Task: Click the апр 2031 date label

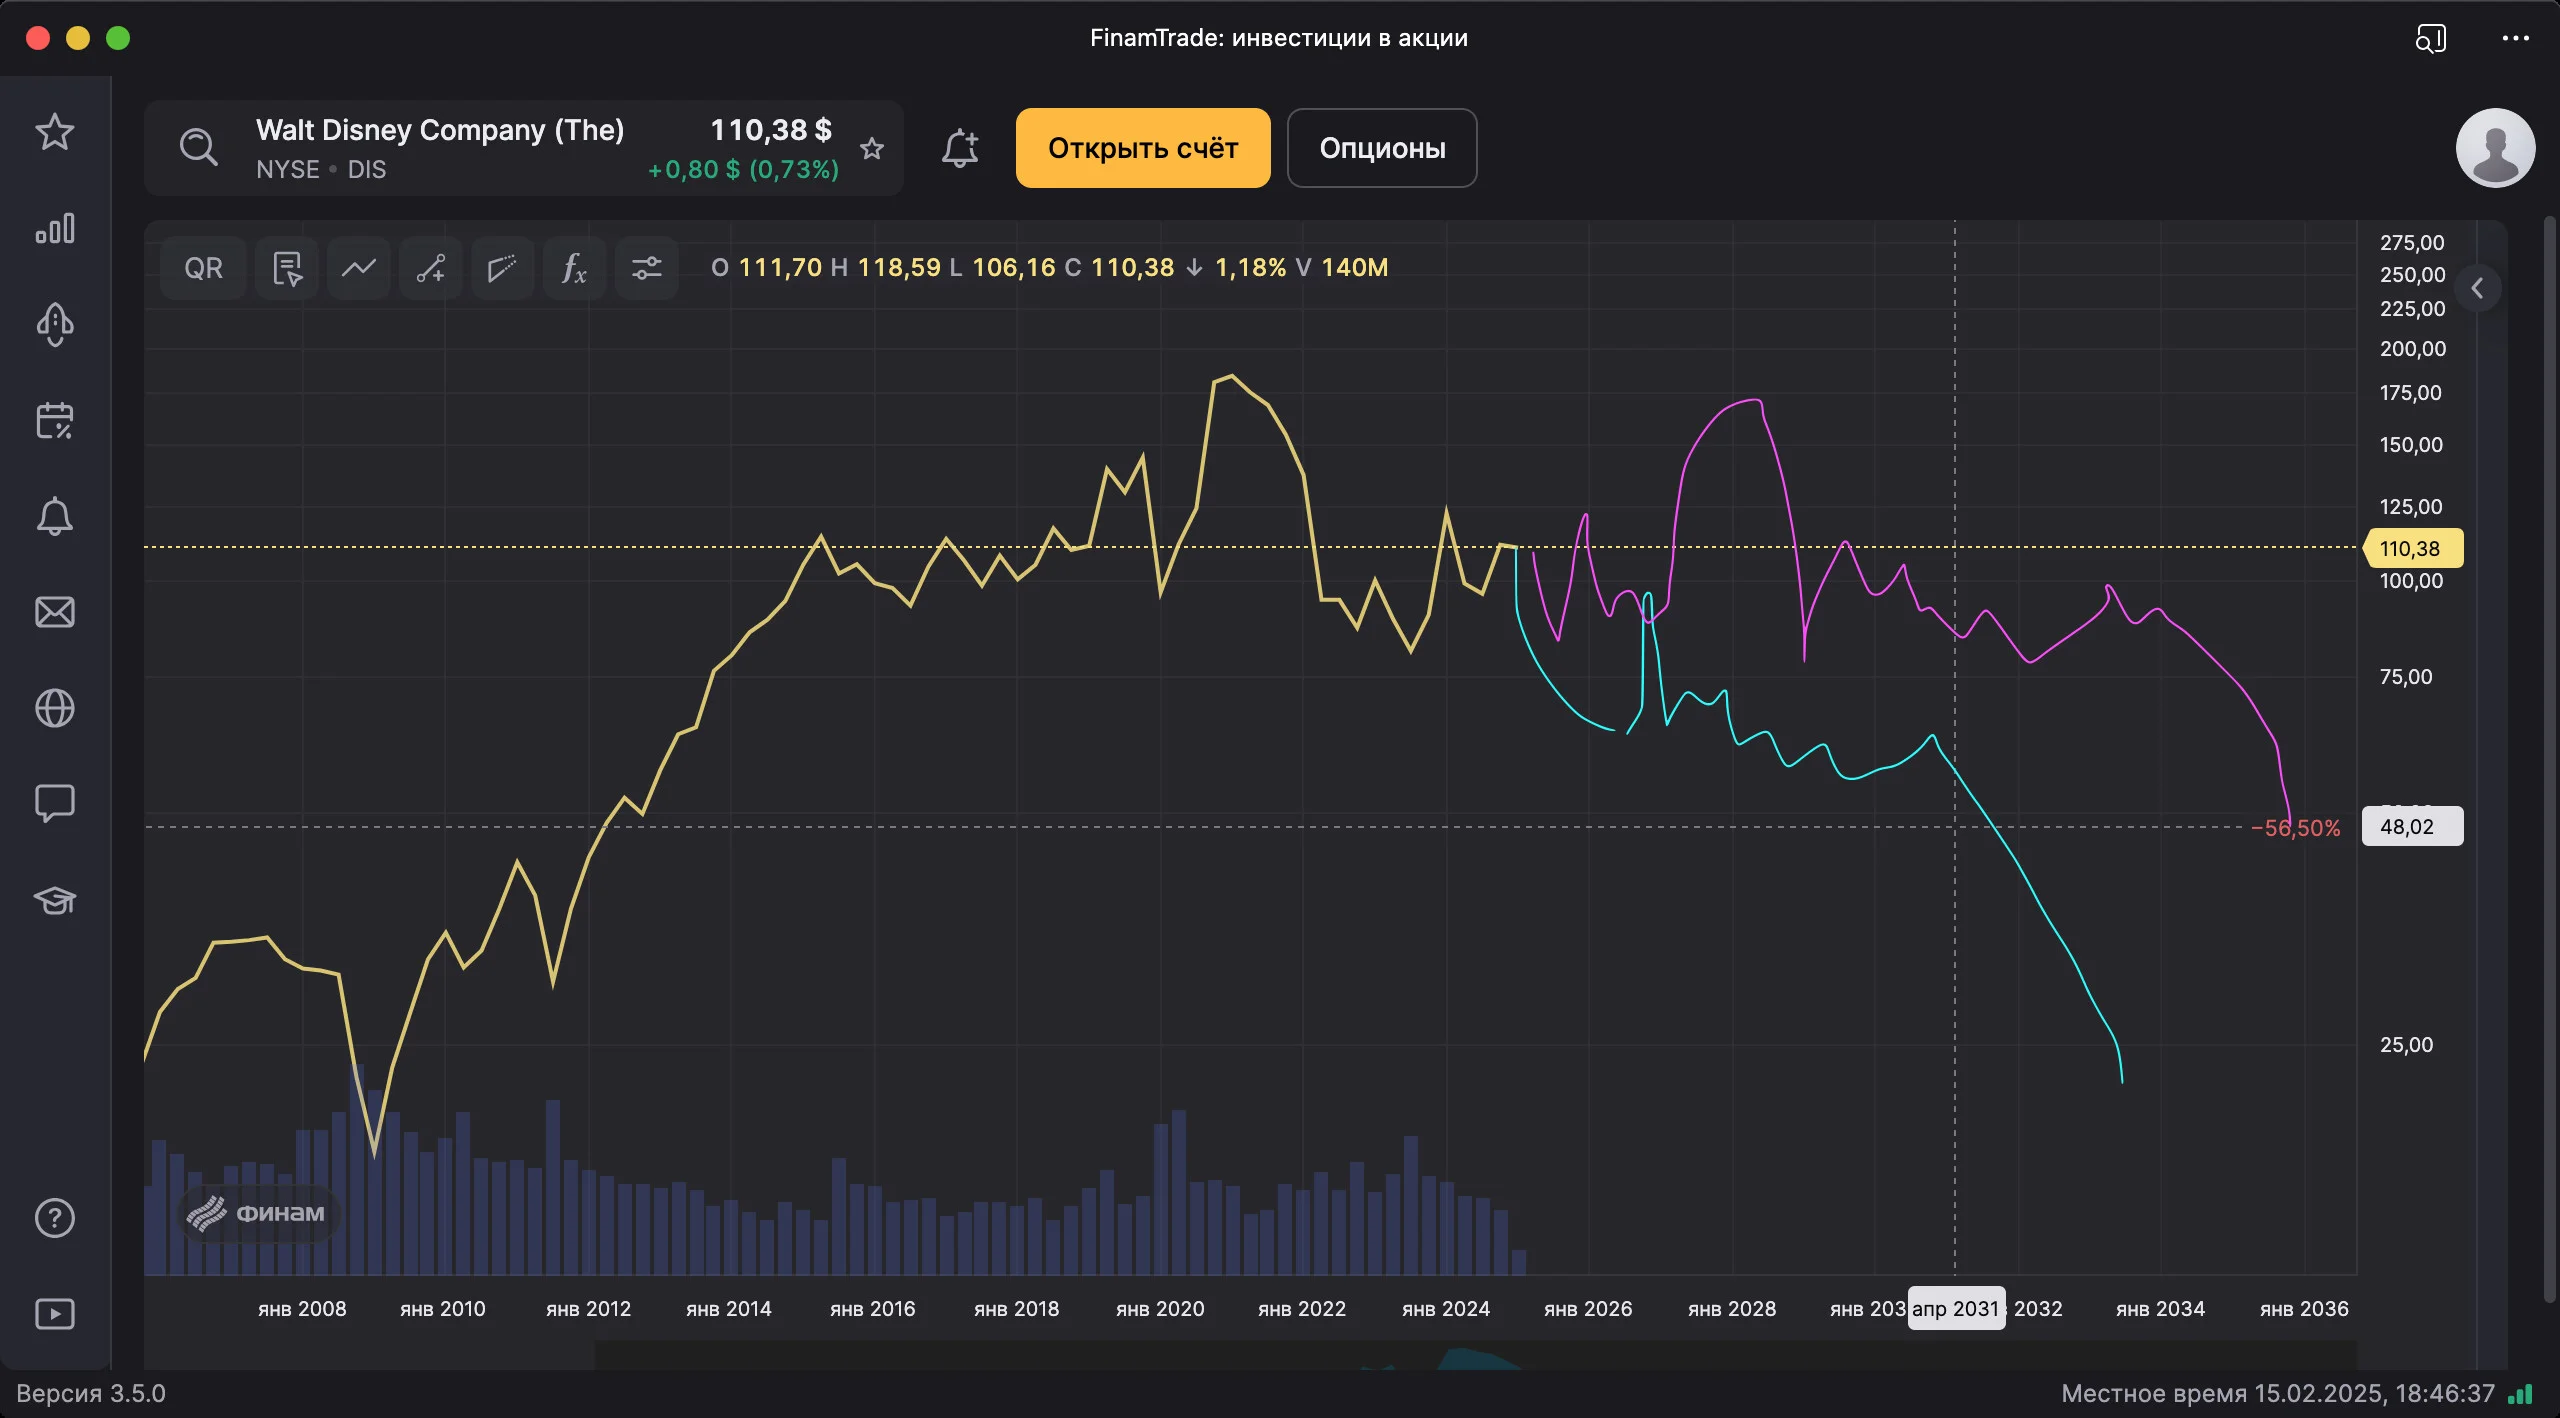Action: (x=1956, y=1308)
